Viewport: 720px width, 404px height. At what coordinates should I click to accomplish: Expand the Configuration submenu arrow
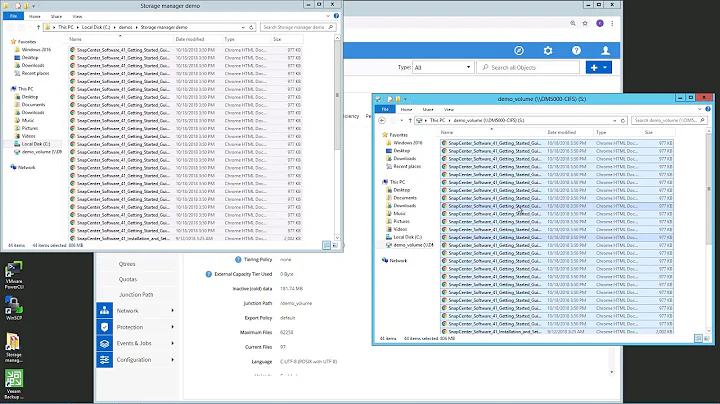point(173,359)
